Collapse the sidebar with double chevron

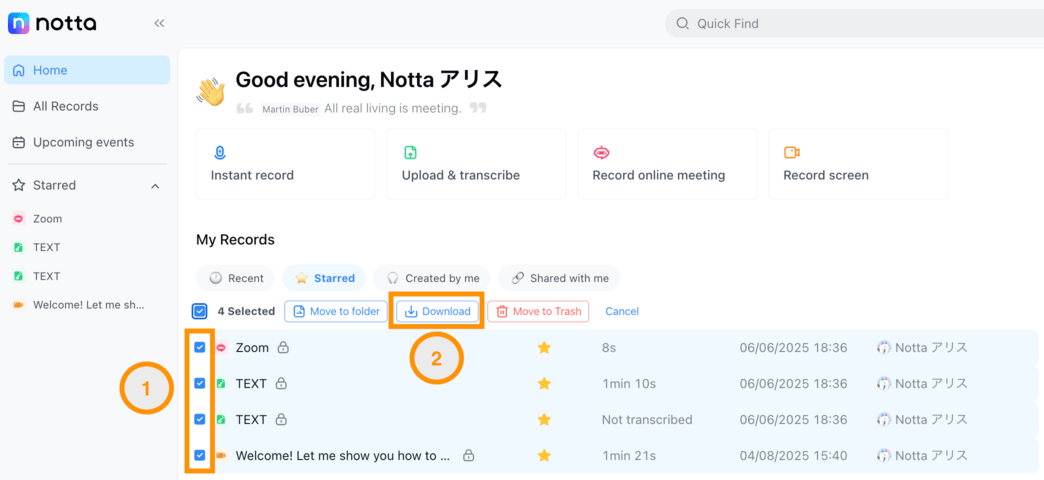[159, 23]
